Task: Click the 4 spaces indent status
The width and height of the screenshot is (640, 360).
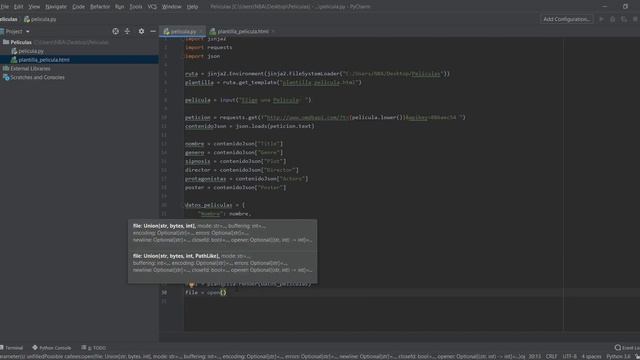Action: 591,356
